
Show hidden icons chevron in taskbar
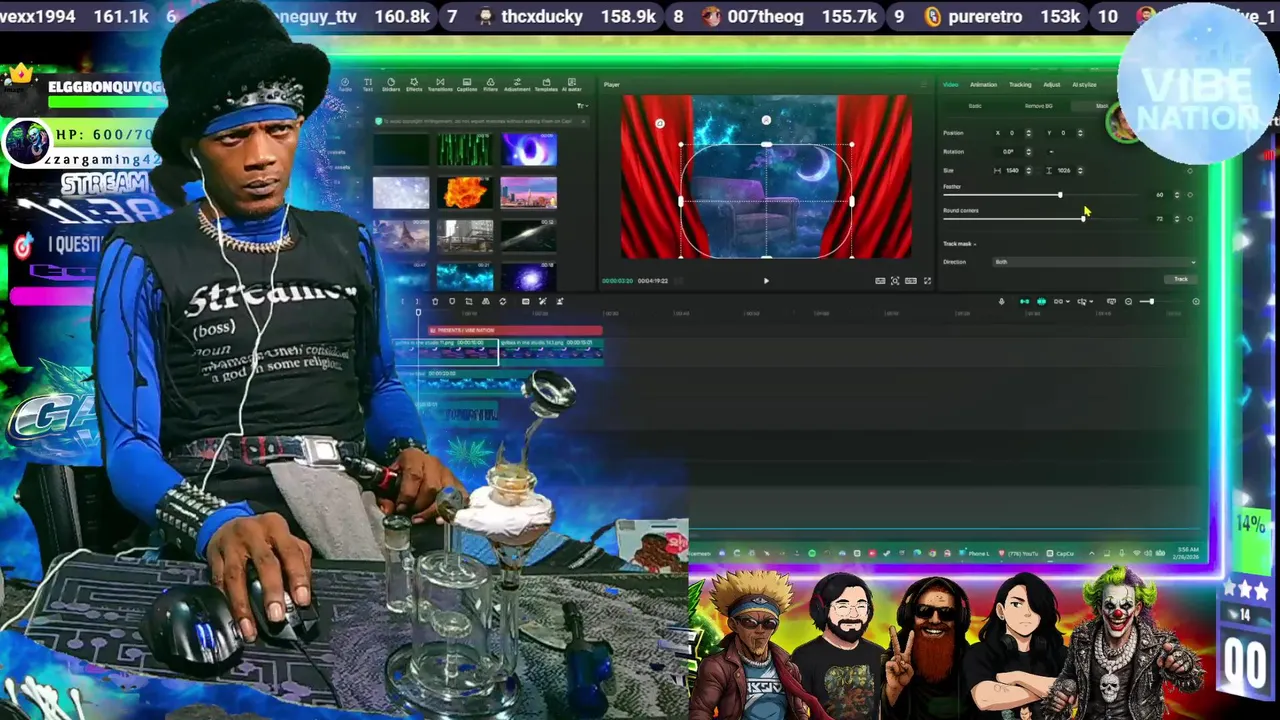pos(1091,553)
